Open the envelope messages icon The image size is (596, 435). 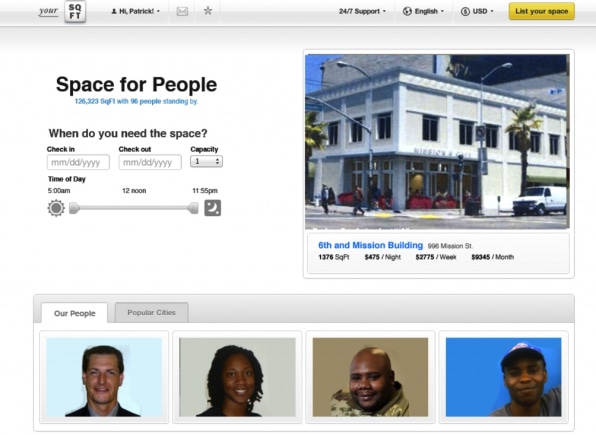pos(182,11)
